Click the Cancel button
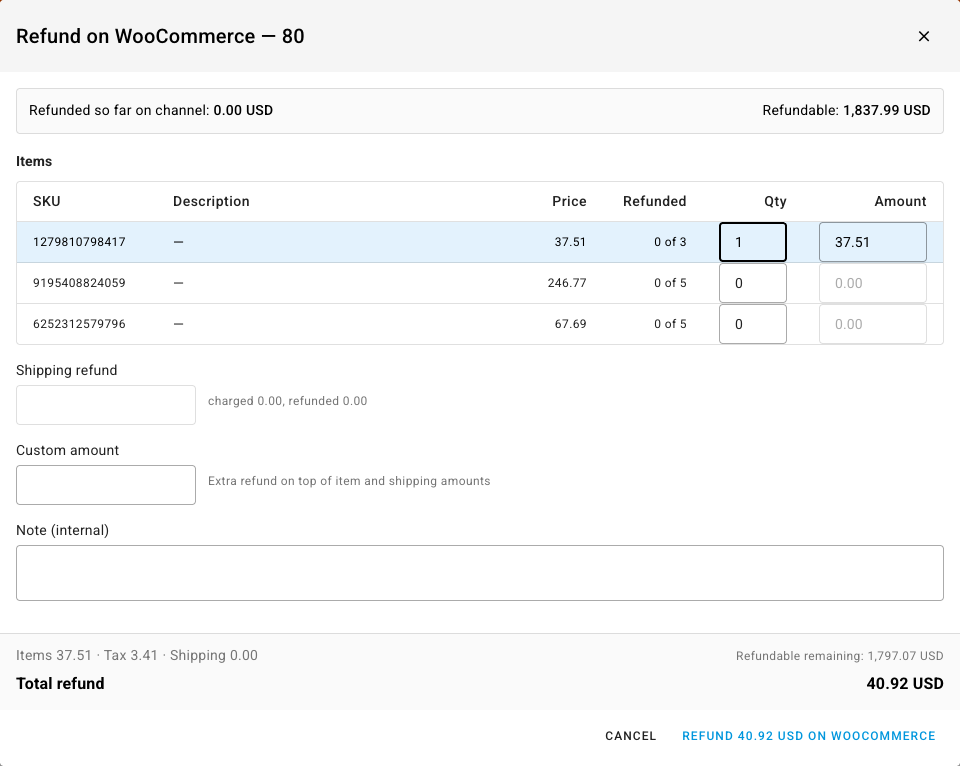 click(631, 736)
